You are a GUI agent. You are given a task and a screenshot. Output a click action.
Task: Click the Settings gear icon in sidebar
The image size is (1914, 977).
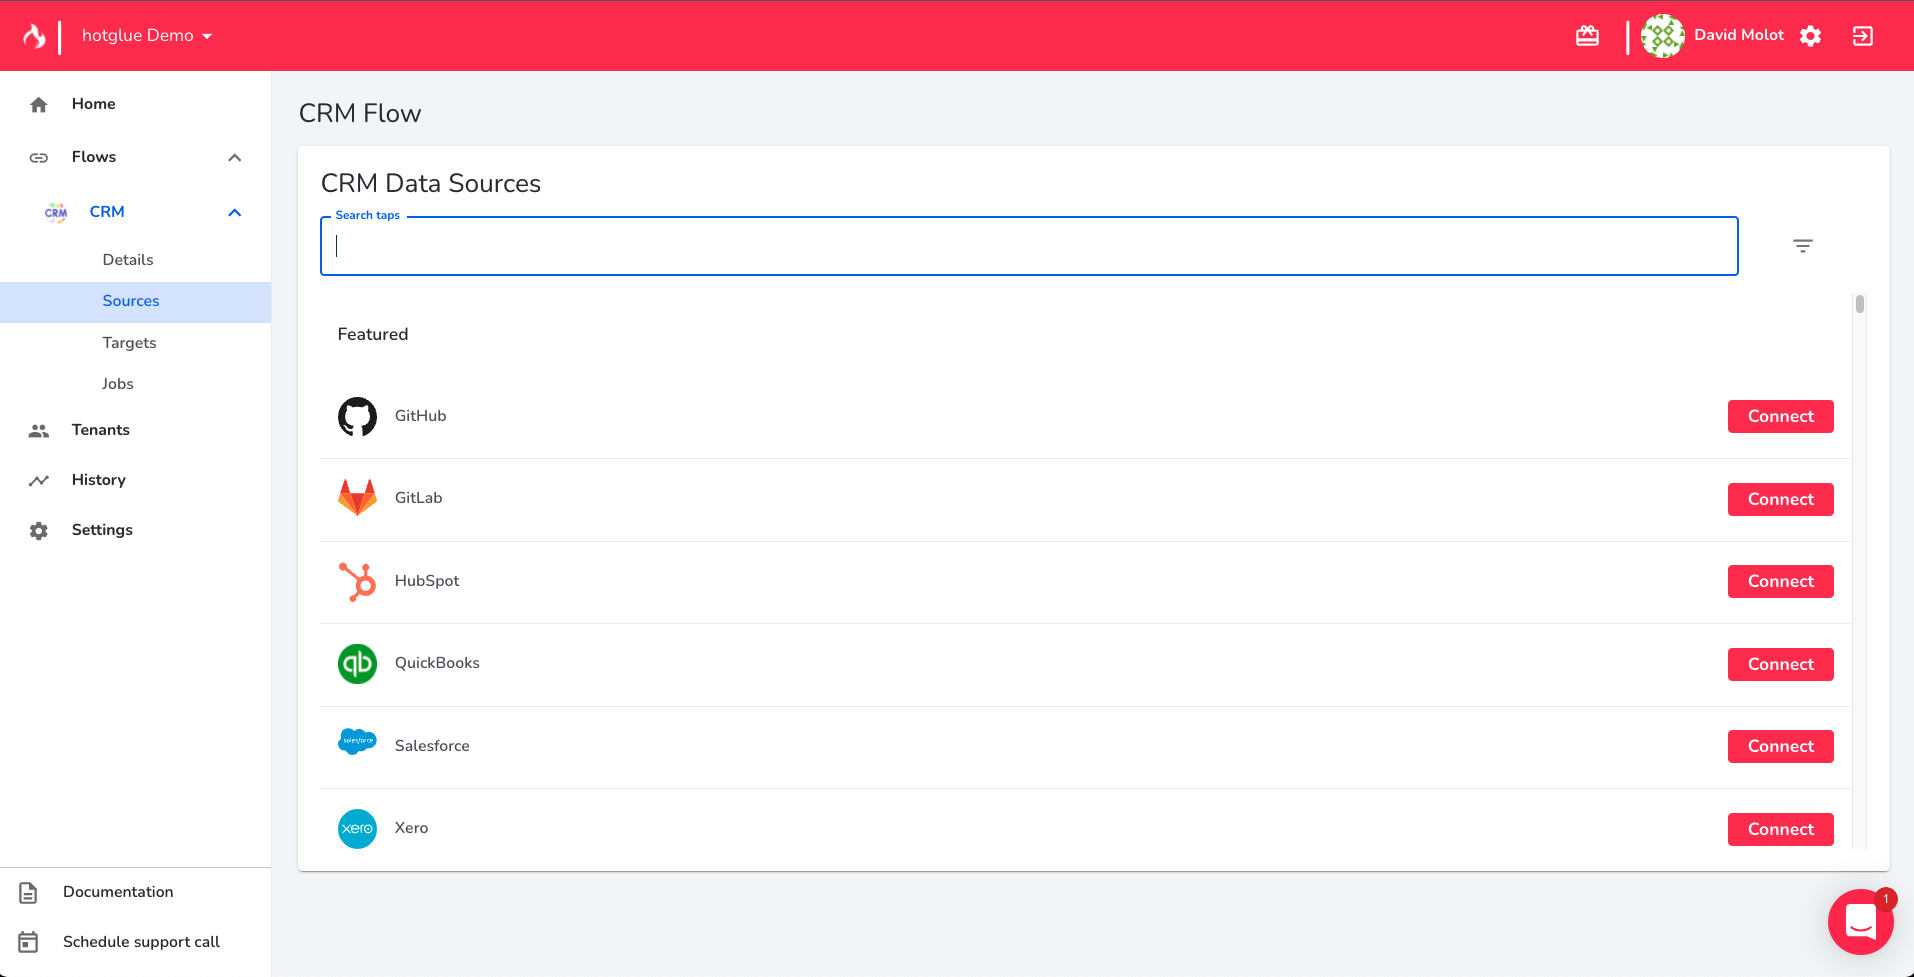coord(39,530)
